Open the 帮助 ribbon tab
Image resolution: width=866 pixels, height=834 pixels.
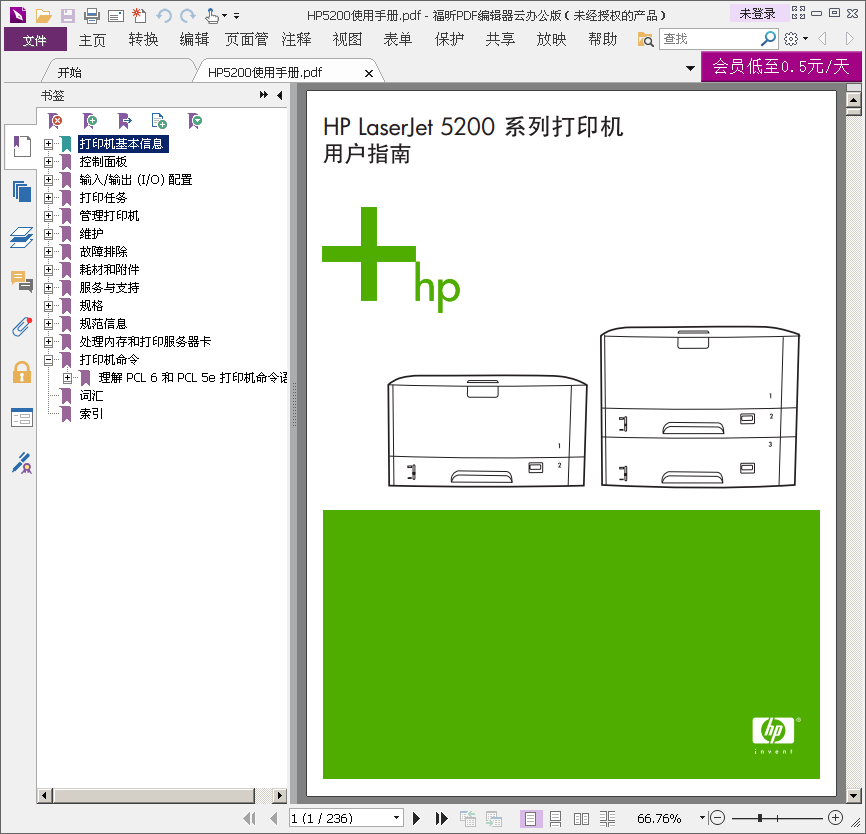tap(603, 40)
